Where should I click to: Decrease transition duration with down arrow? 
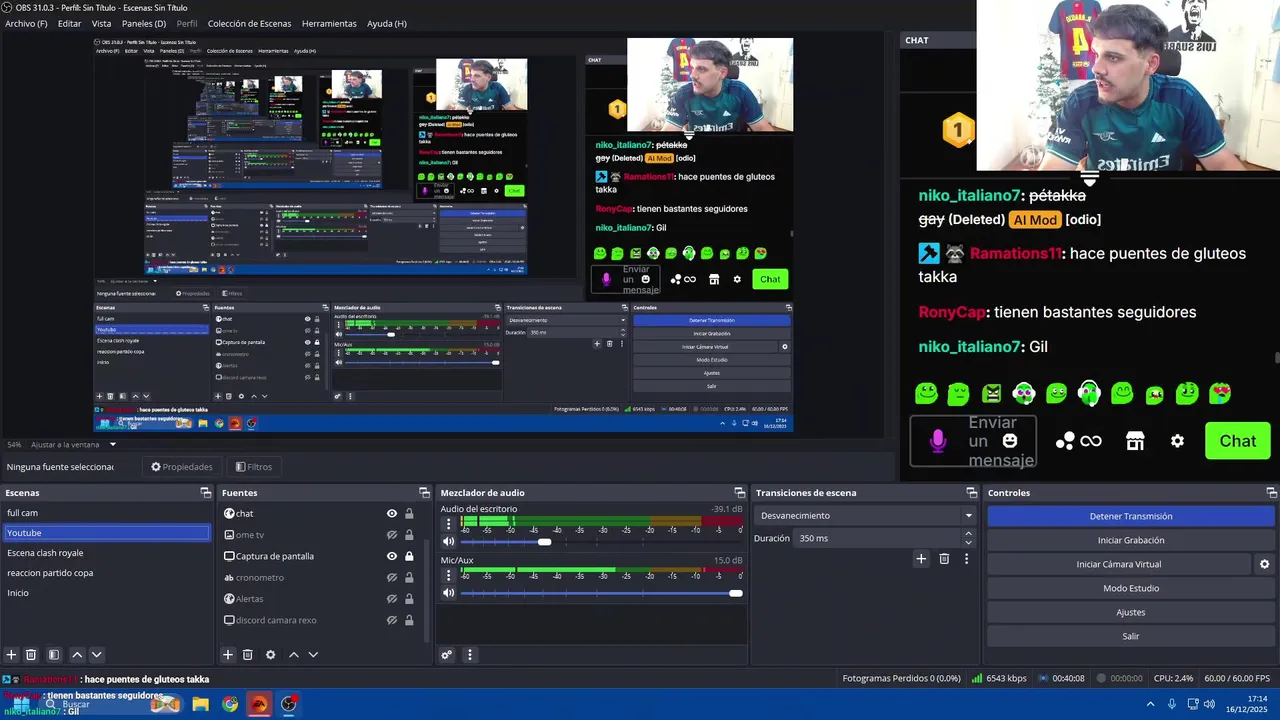tap(968, 543)
